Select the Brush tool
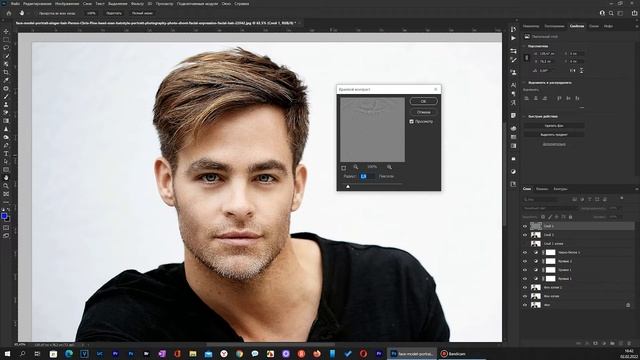This screenshot has width=640, height=360. tap(6, 97)
